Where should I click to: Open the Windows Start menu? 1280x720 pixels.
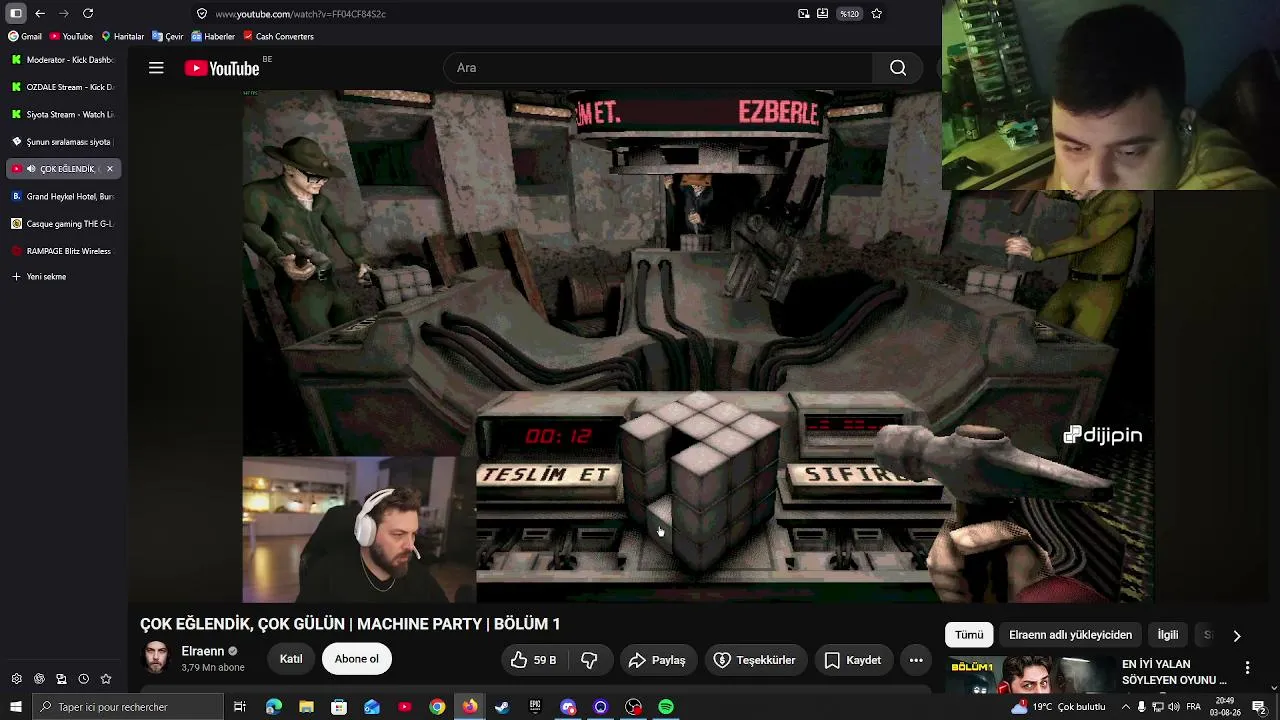click(x=15, y=707)
